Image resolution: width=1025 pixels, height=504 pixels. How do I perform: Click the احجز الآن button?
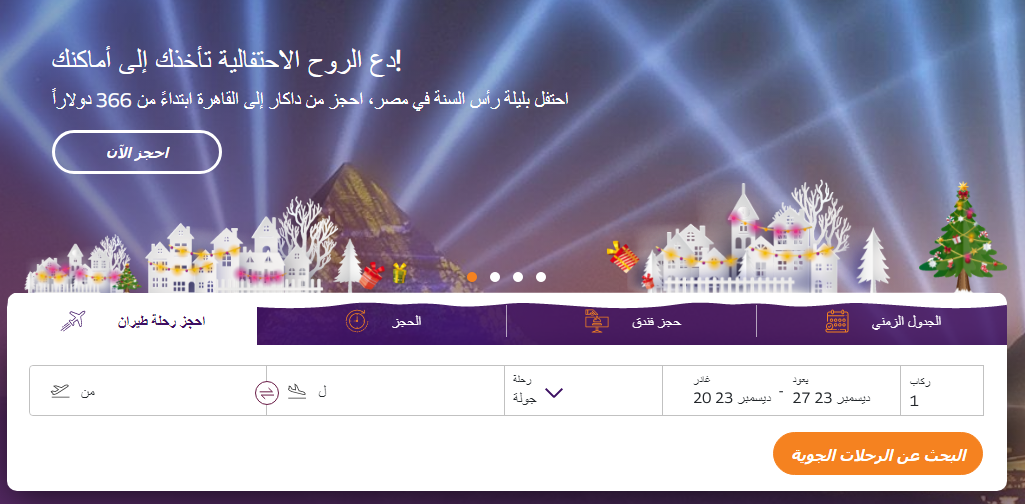137,152
